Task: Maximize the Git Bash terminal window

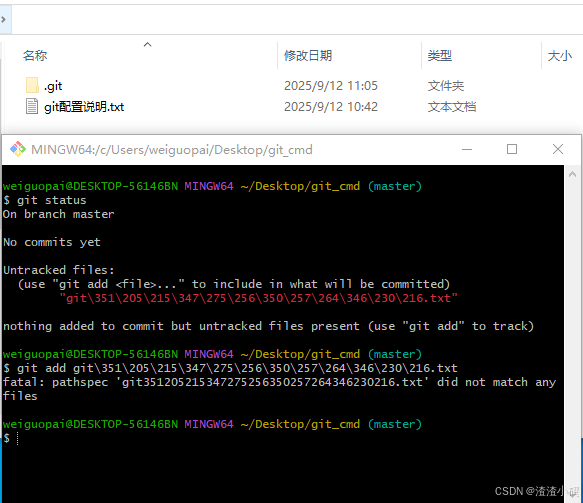Action: pos(512,149)
